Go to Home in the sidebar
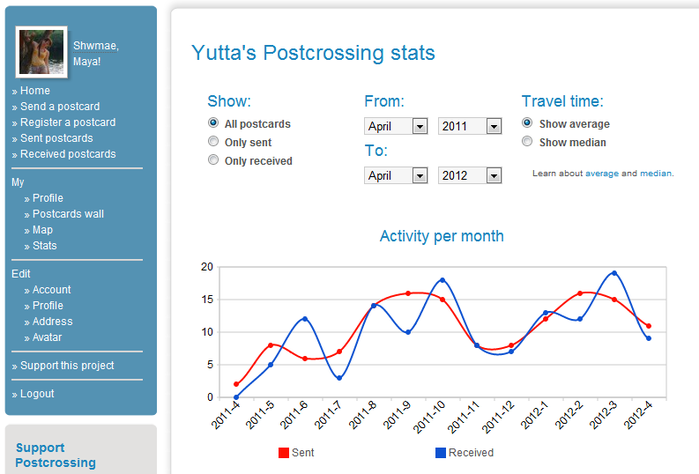 (35, 91)
